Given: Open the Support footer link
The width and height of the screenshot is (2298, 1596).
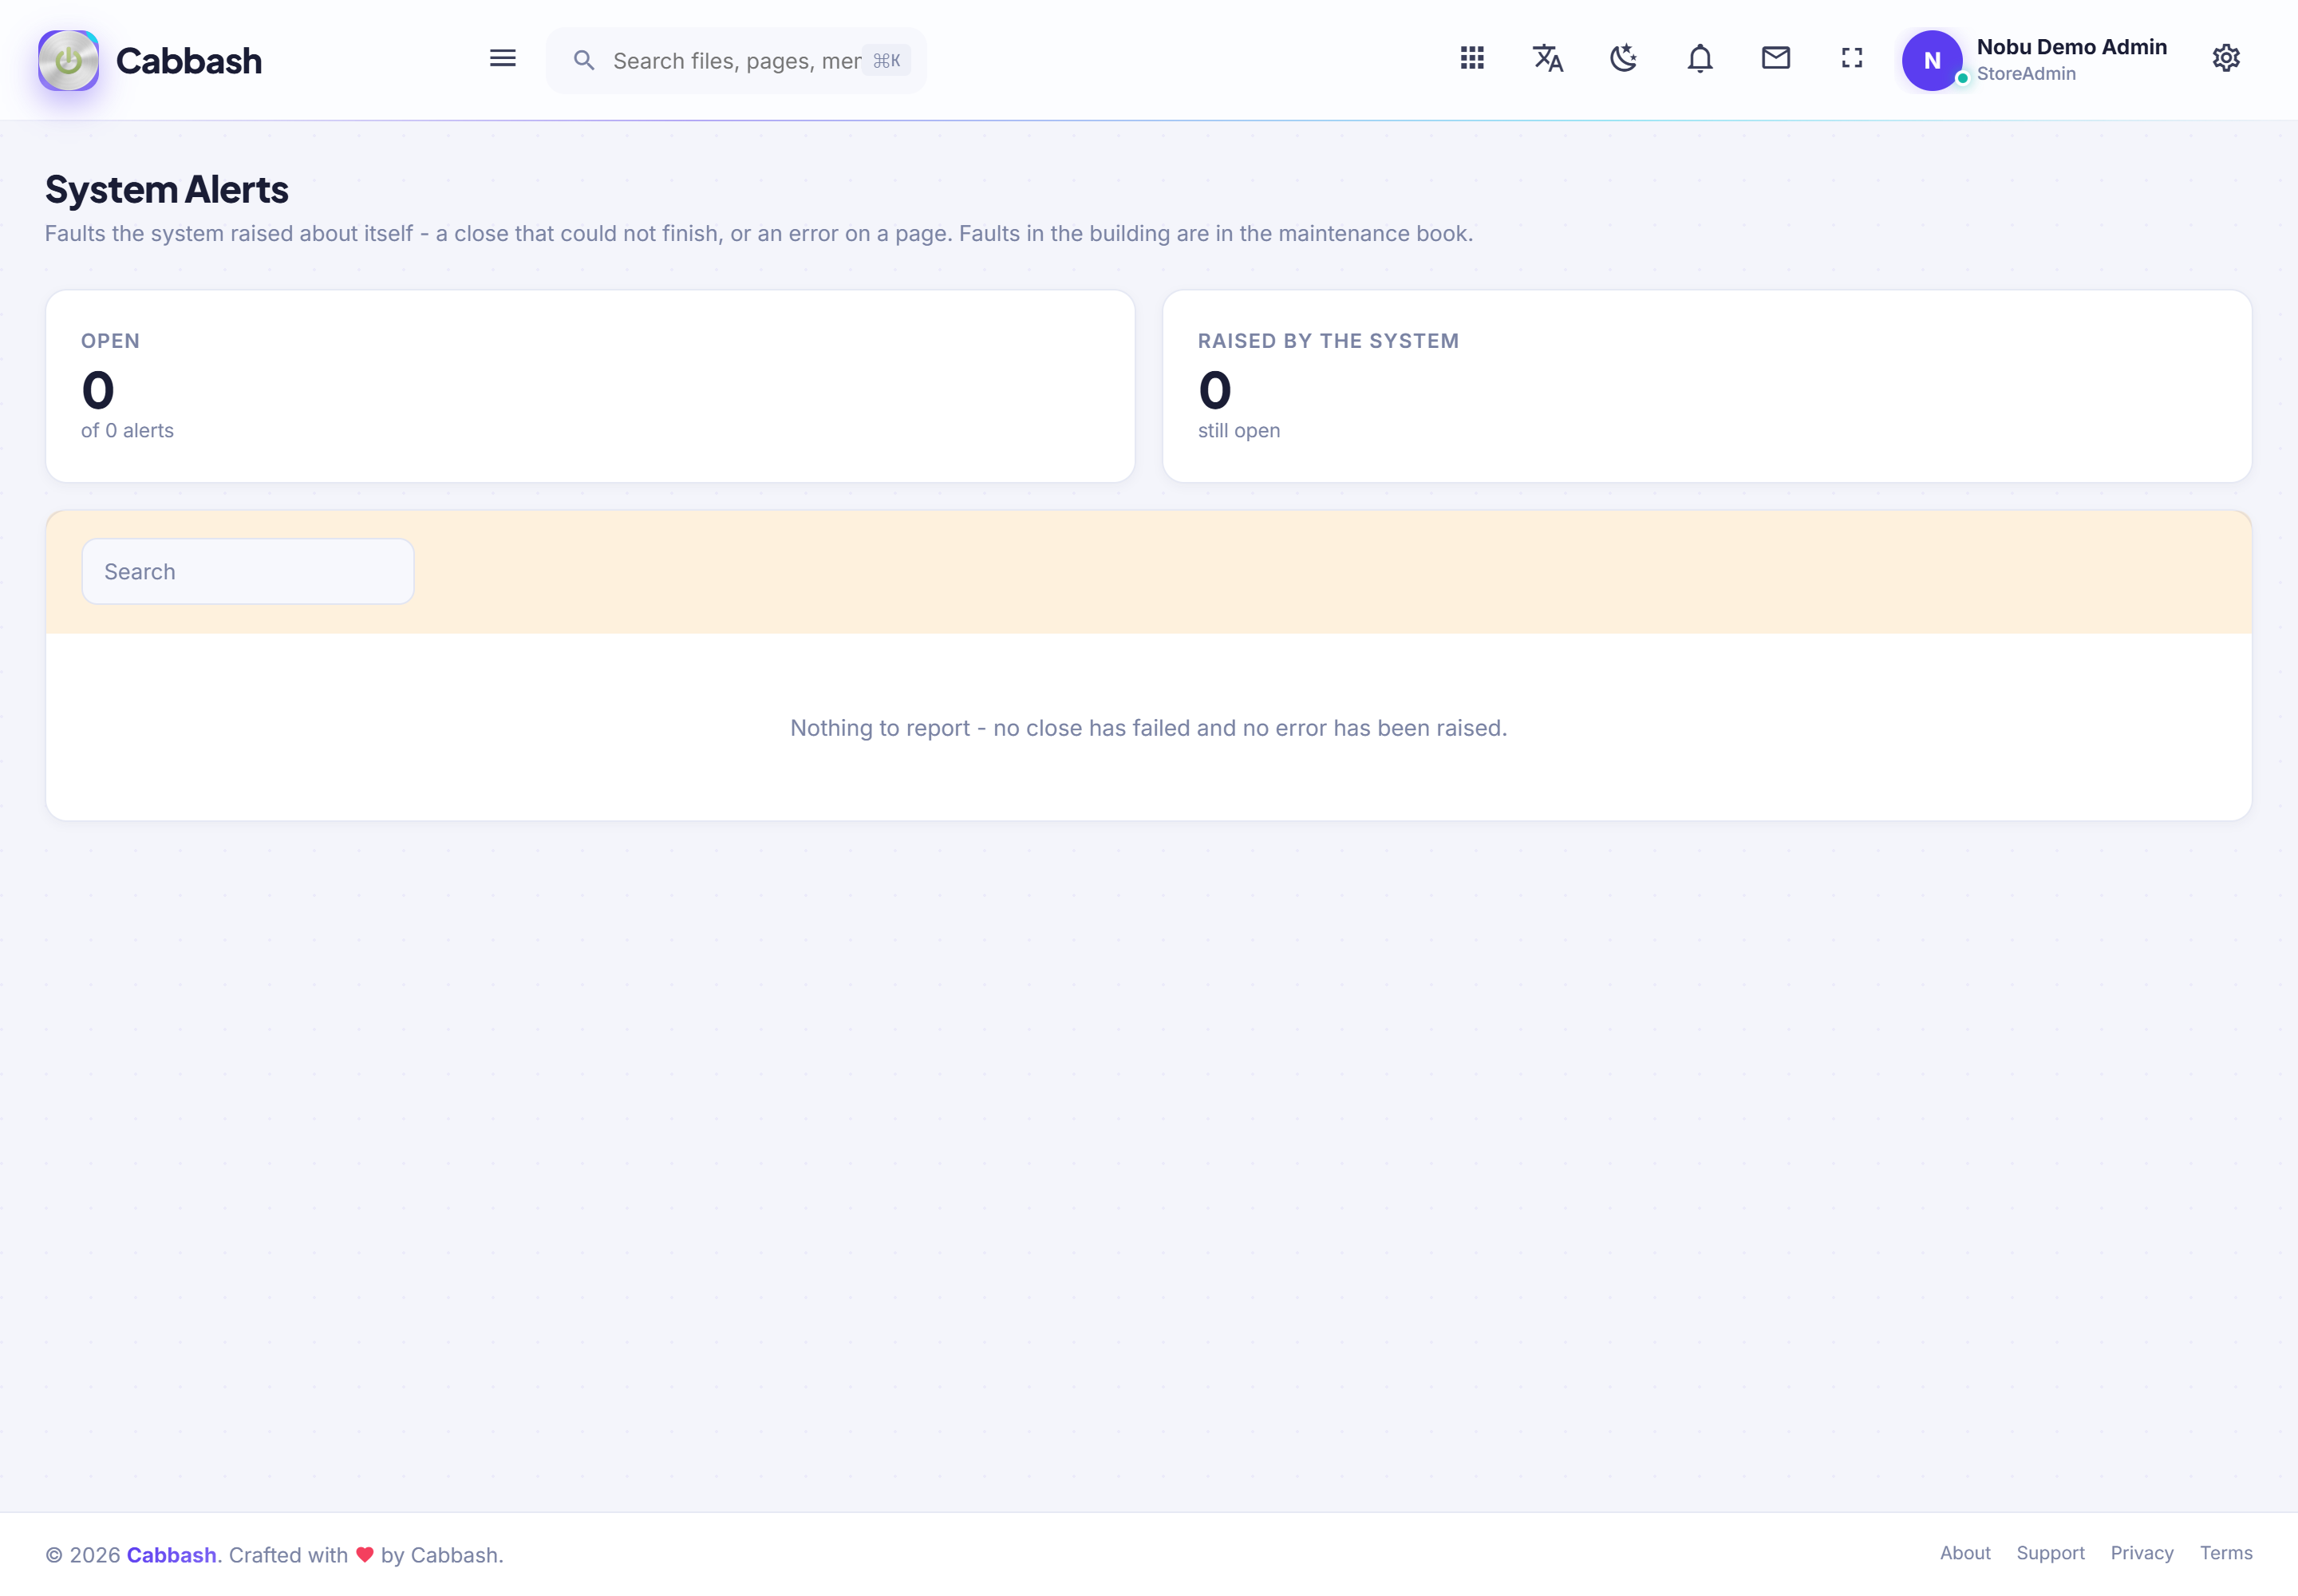Looking at the screenshot, I should click(x=2050, y=1553).
